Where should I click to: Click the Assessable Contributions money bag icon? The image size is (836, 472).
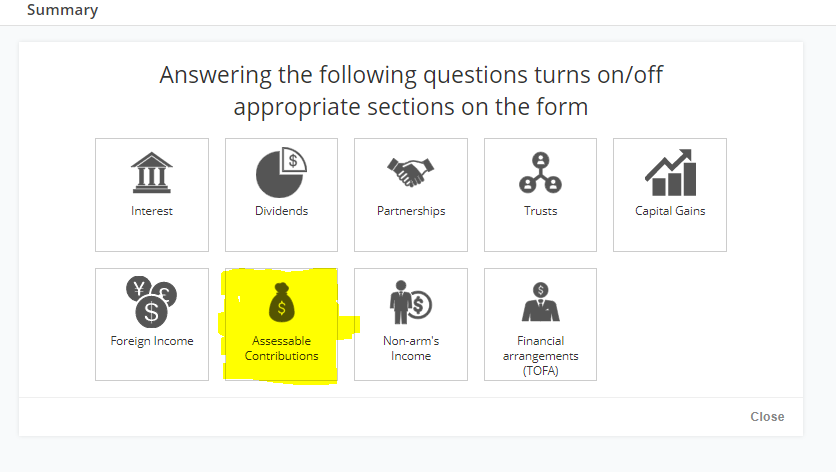(282, 302)
